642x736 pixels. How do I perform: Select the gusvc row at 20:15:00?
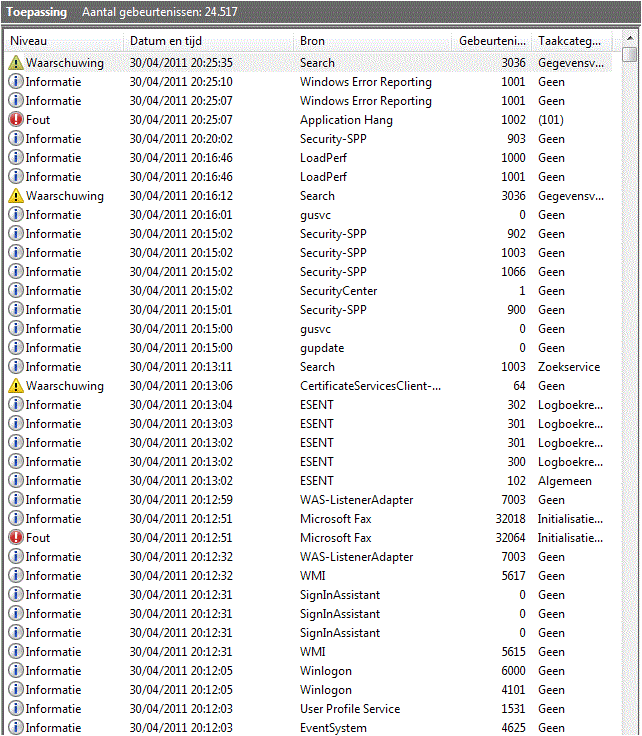[308, 329]
